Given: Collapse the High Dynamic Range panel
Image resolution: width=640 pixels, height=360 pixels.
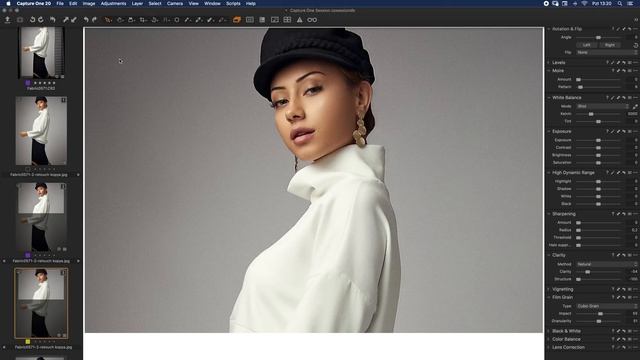Looking at the screenshot, I should (549, 173).
